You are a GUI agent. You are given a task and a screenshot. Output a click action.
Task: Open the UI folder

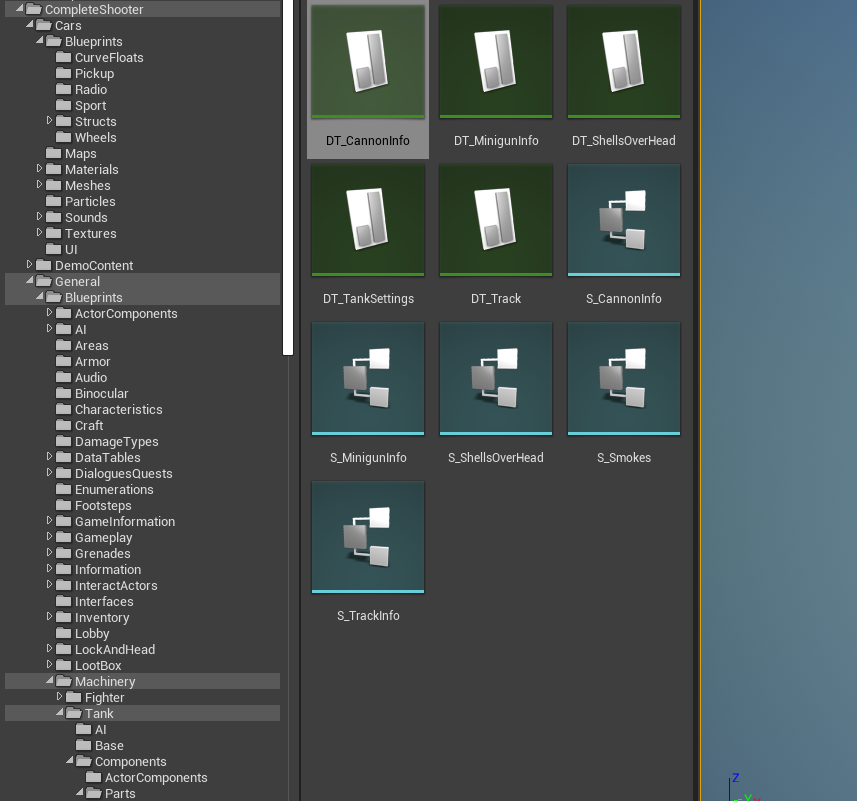(61, 250)
